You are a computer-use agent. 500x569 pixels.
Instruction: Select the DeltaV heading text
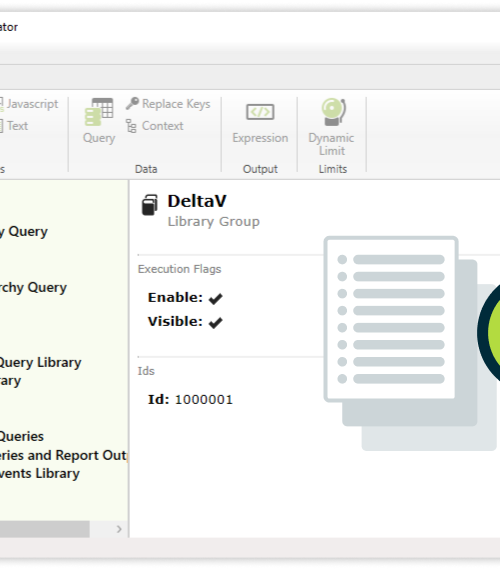(197, 201)
